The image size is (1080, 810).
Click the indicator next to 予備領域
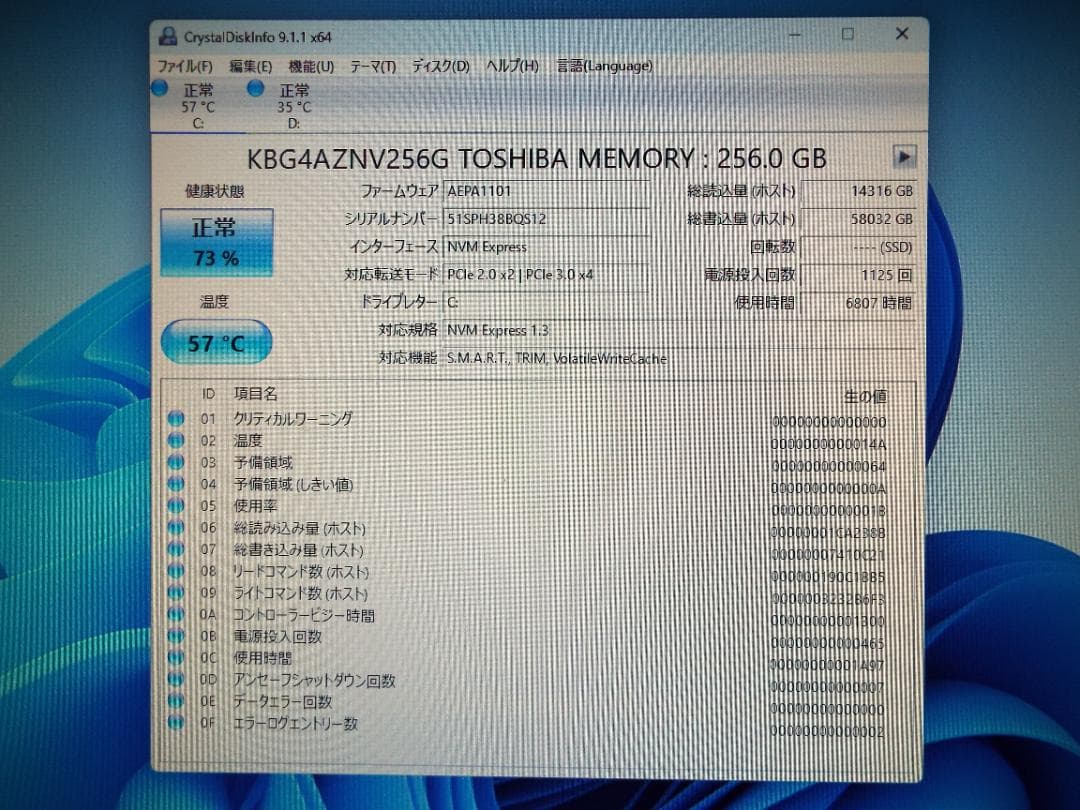(176, 462)
